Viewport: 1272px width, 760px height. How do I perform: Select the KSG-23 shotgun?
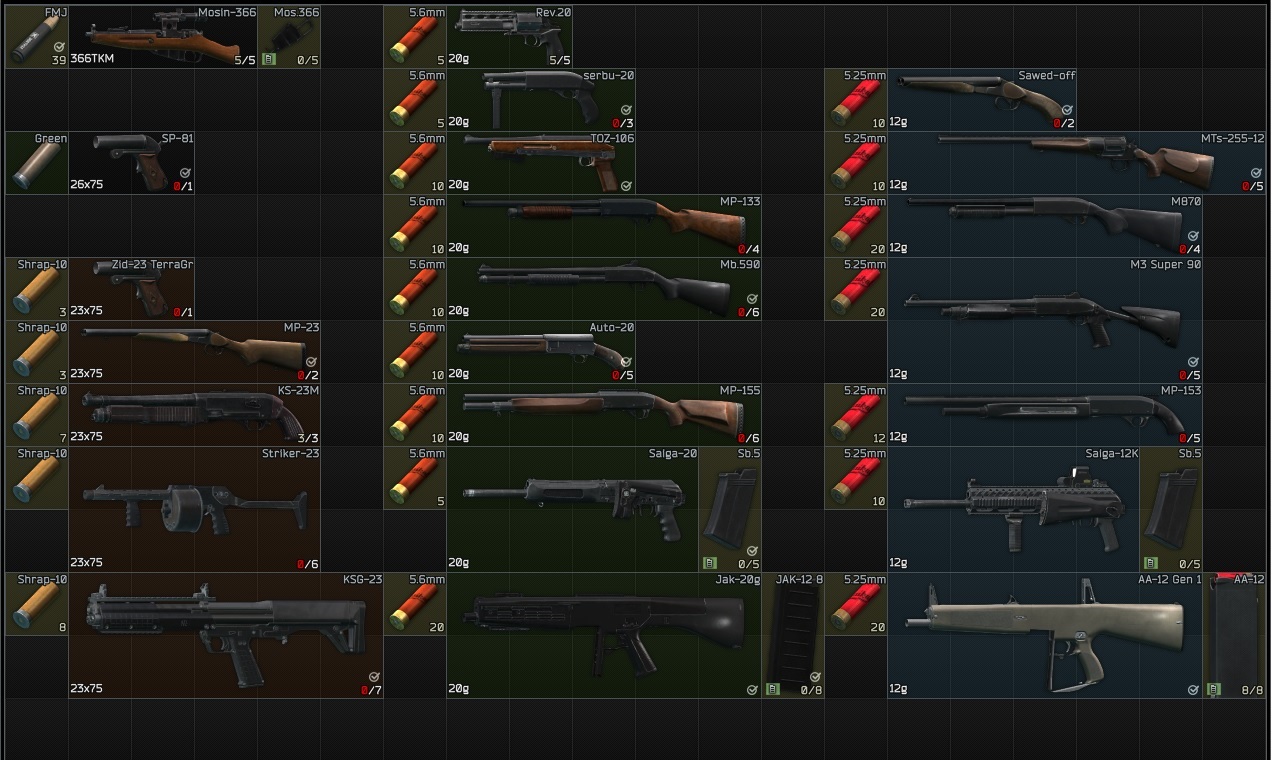226,634
